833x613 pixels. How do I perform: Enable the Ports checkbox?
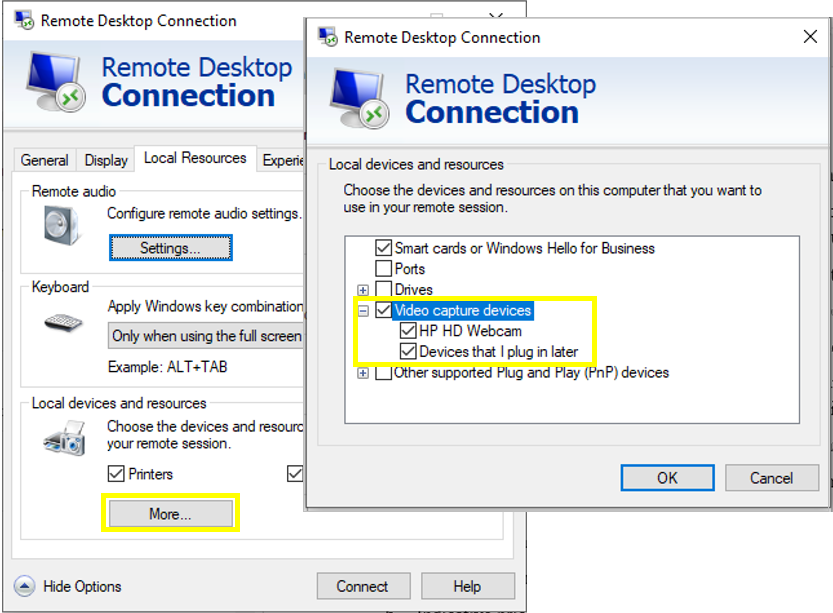pos(383,269)
